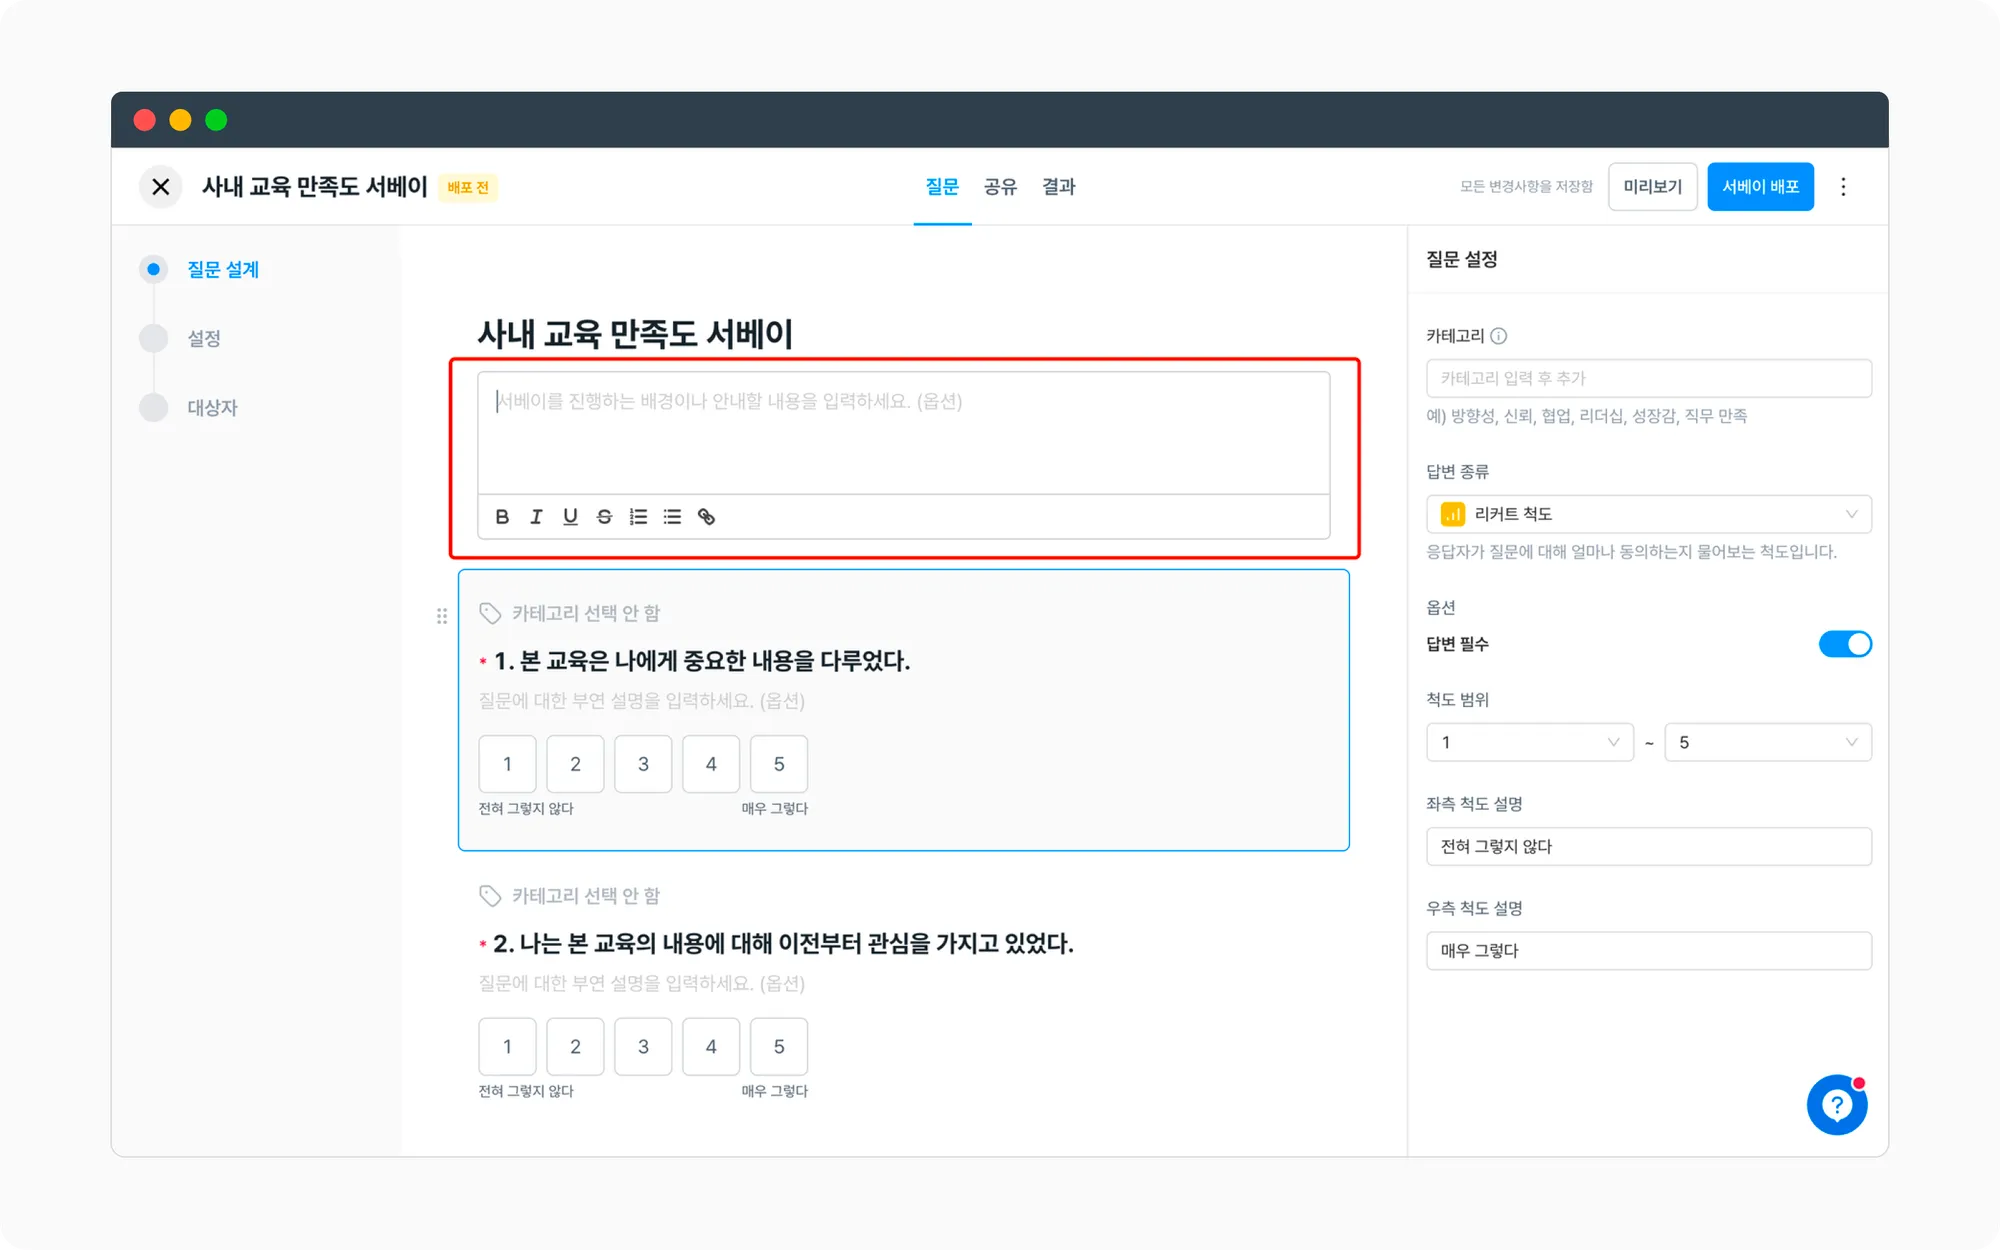Click 카테고리 선택 안 함 on question 2
This screenshot has width=2000, height=1250.
(586, 896)
